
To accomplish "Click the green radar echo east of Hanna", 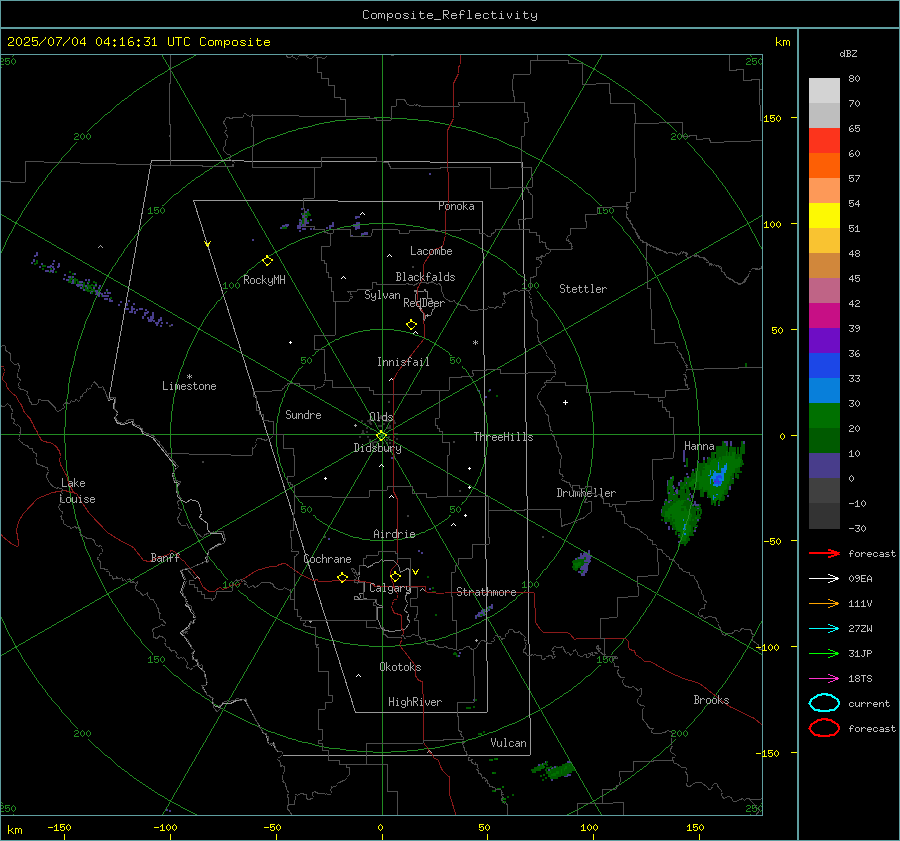I will pos(717,474).
